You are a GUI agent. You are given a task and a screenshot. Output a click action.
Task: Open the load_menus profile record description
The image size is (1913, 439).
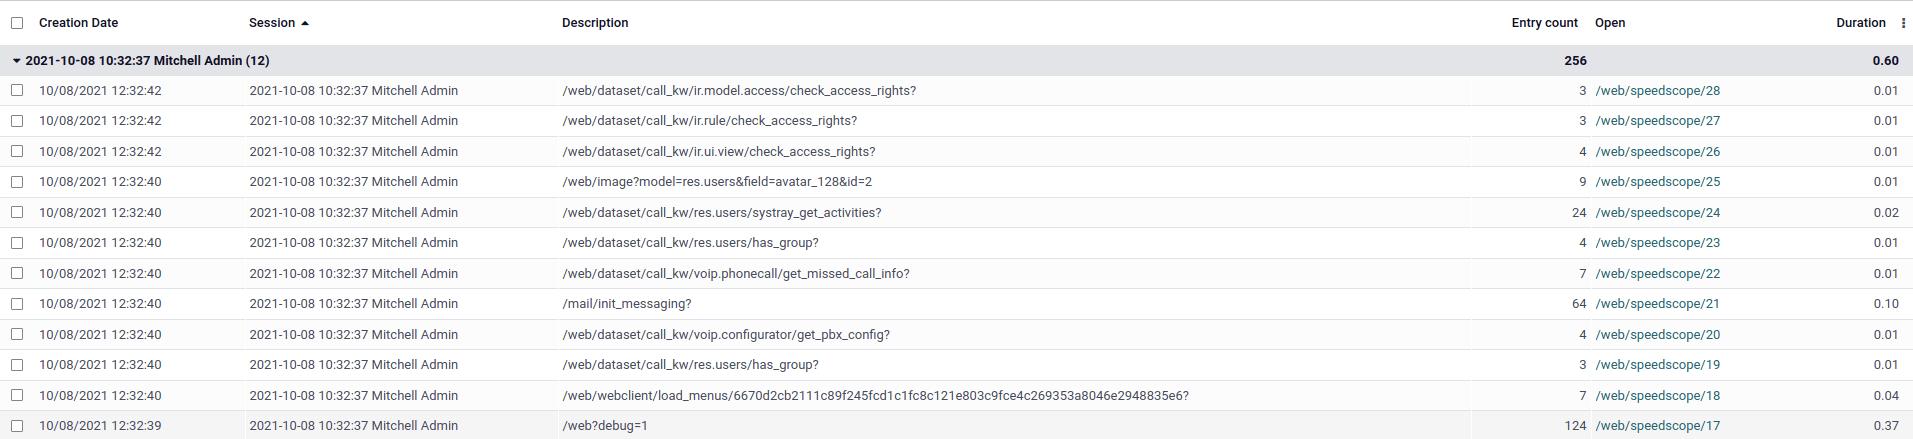(x=875, y=396)
